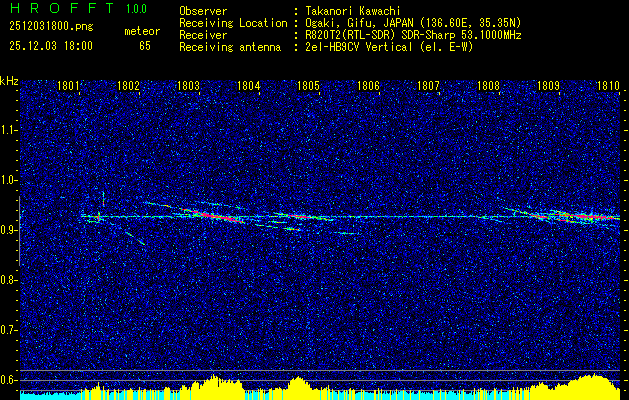The height and width of the screenshot is (400, 629).
Task: Click time marker 1807
Action: pos(428,86)
